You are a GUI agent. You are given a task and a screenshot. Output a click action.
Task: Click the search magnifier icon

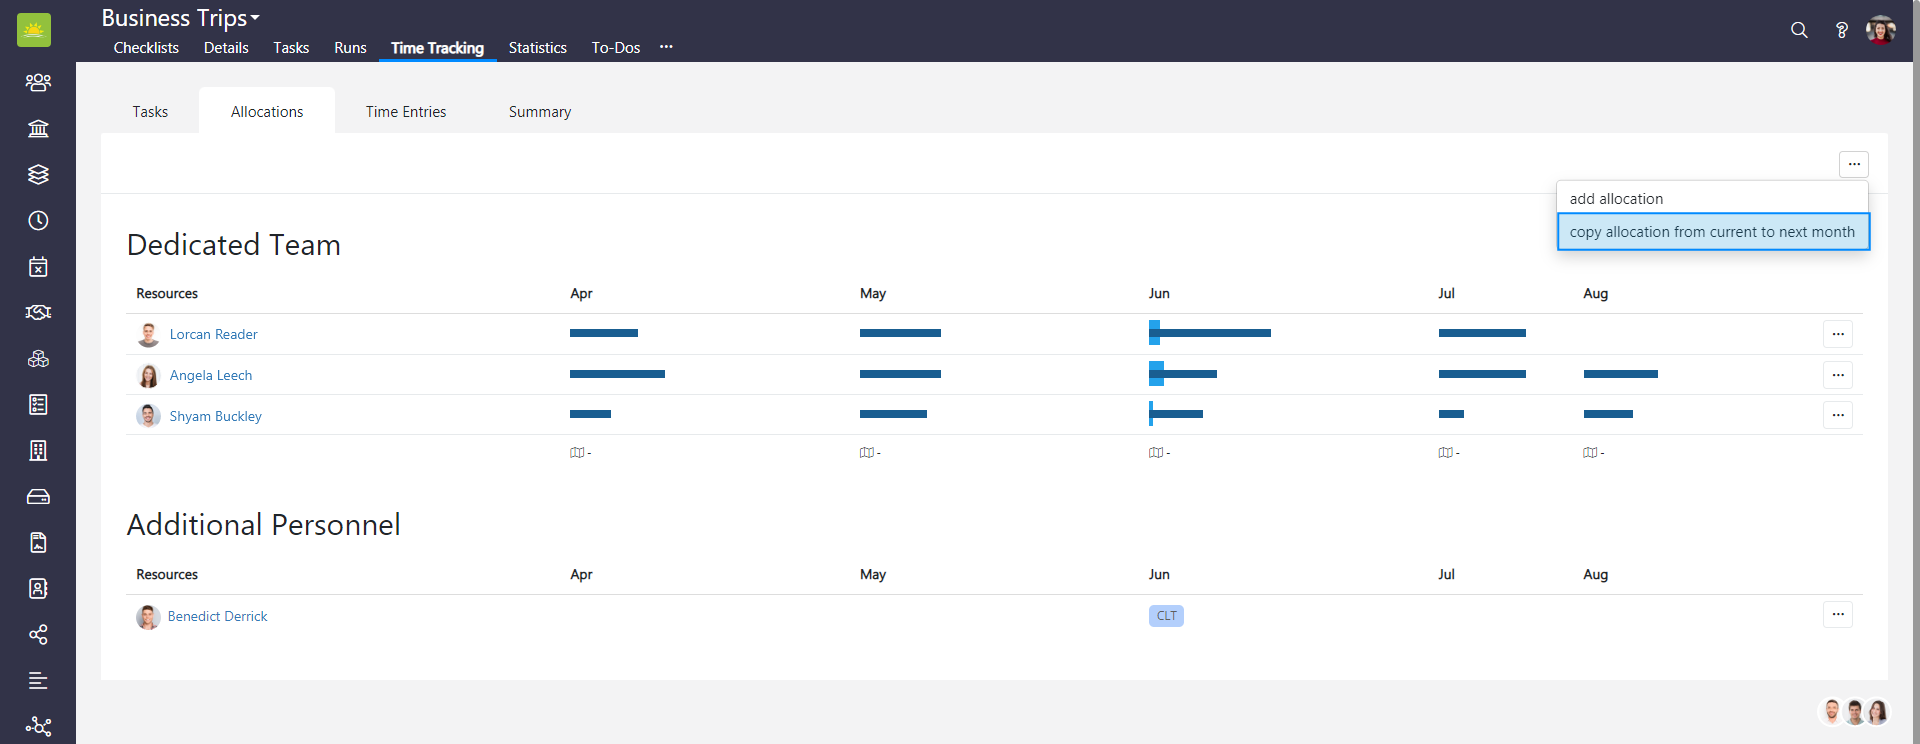[1799, 30]
